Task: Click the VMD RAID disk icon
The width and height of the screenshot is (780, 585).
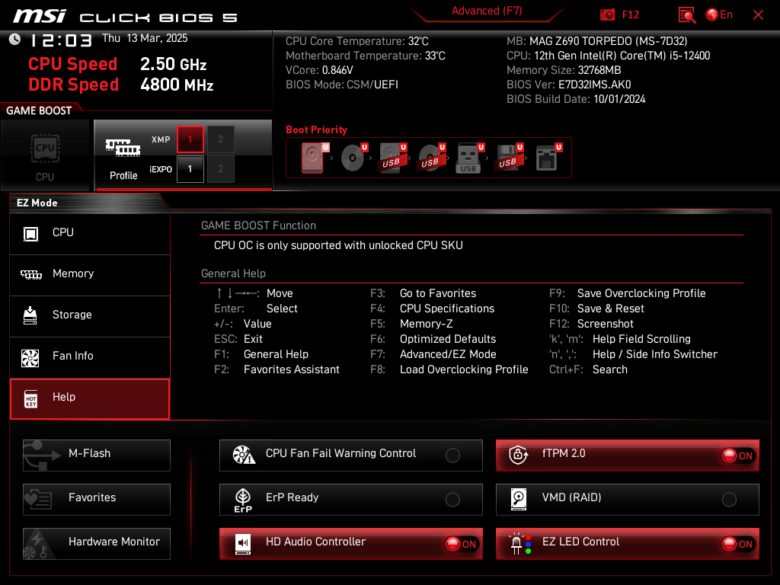Action: point(518,499)
